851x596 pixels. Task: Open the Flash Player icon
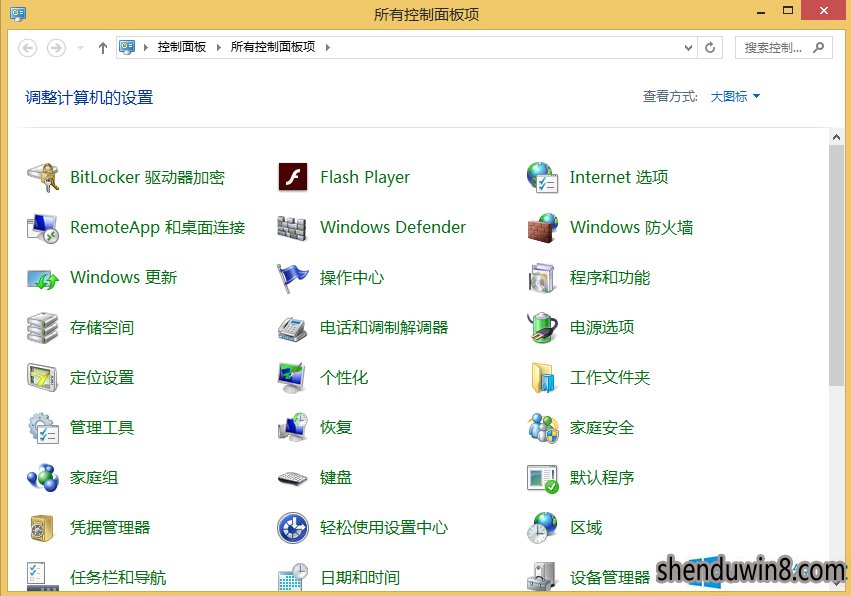[293, 177]
